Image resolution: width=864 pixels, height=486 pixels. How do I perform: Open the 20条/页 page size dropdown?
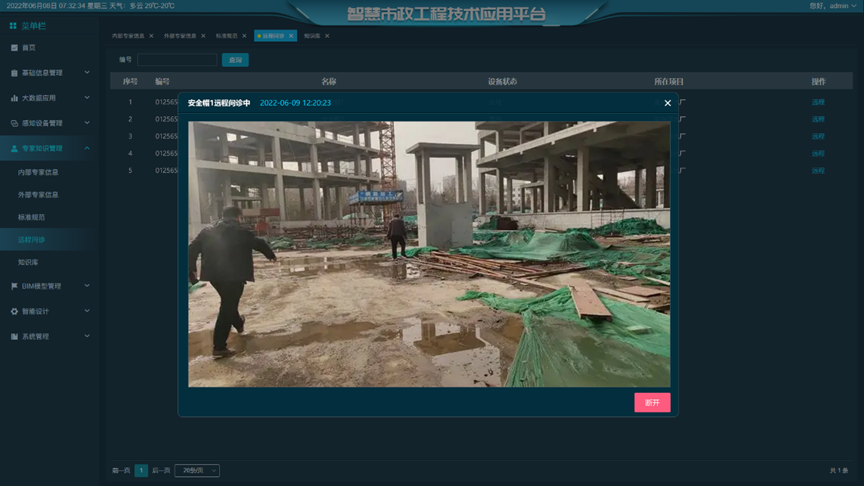pos(197,470)
